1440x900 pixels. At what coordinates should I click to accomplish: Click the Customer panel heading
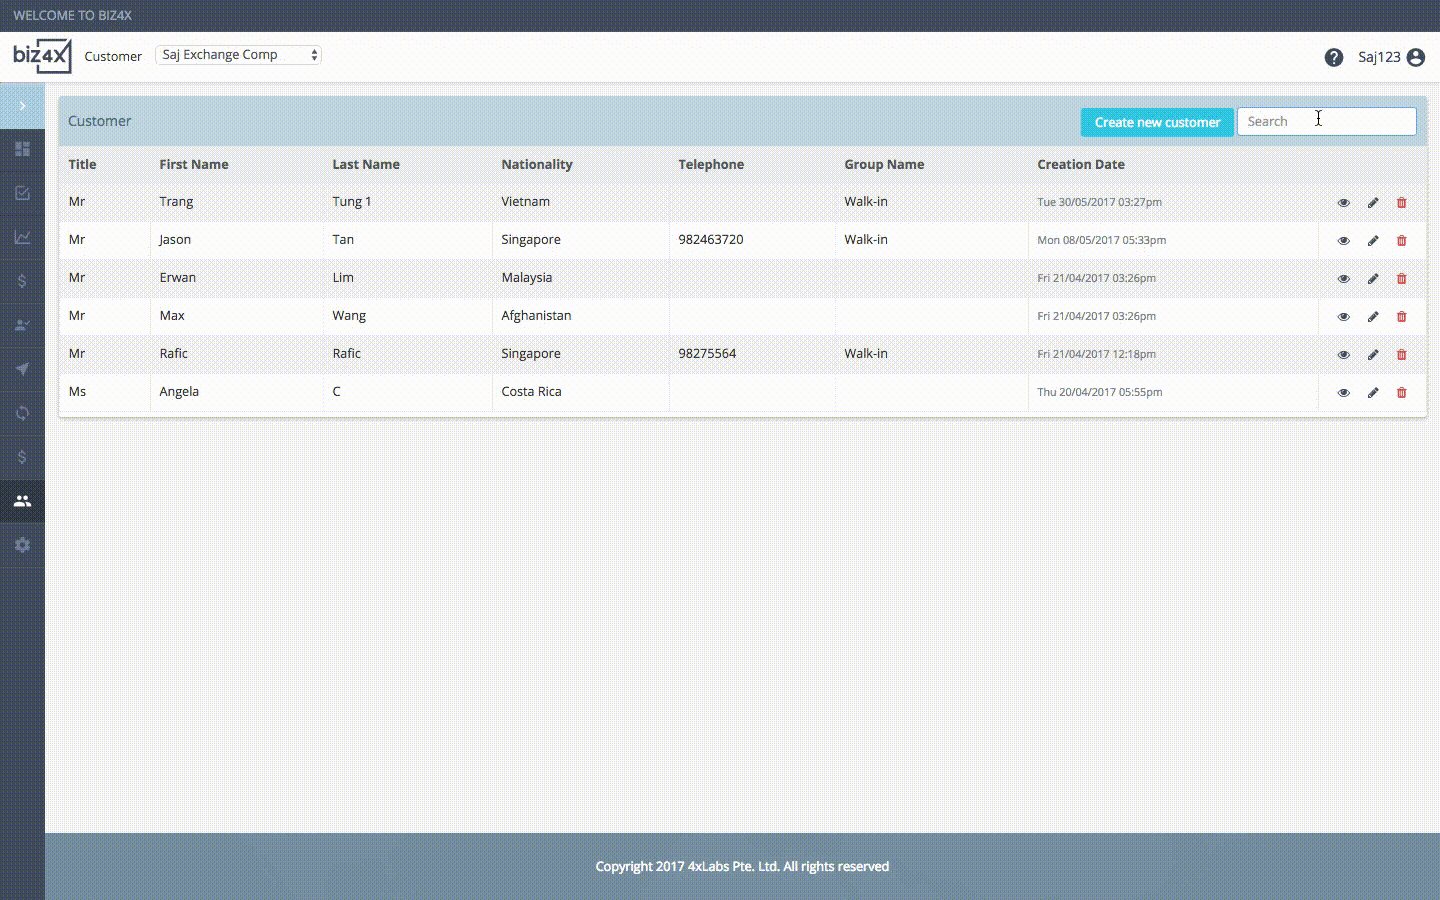pos(100,121)
